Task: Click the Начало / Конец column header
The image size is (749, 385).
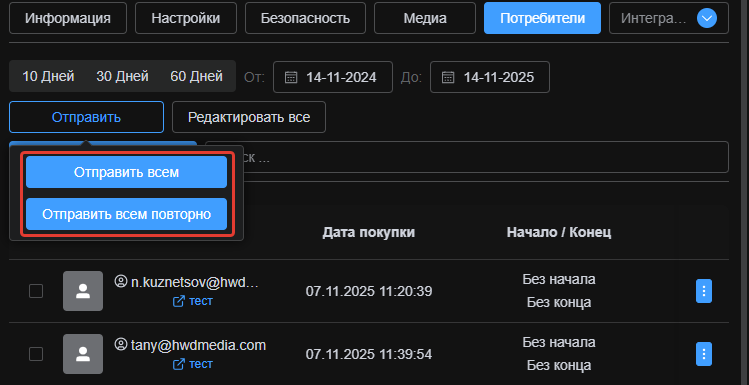Action: pyautogui.click(x=559, y=233)
